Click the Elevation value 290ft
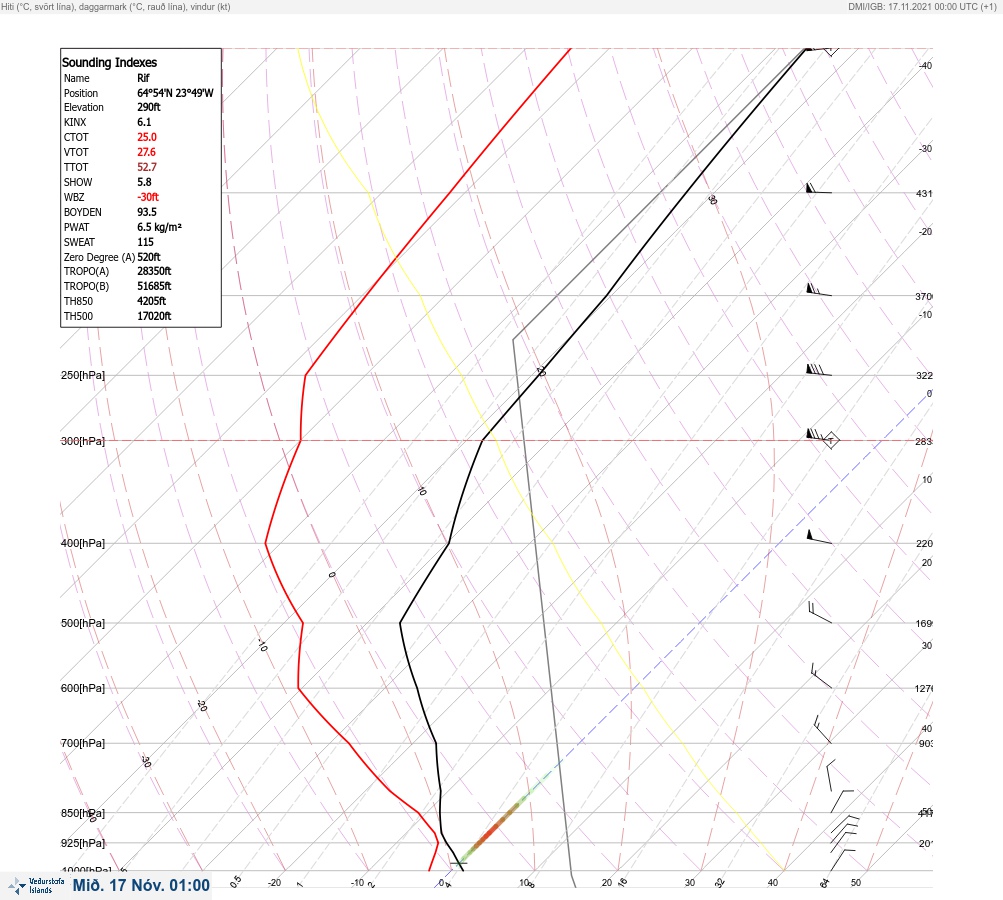Screen dimensions: 1003x900 (x=148, y=107)
